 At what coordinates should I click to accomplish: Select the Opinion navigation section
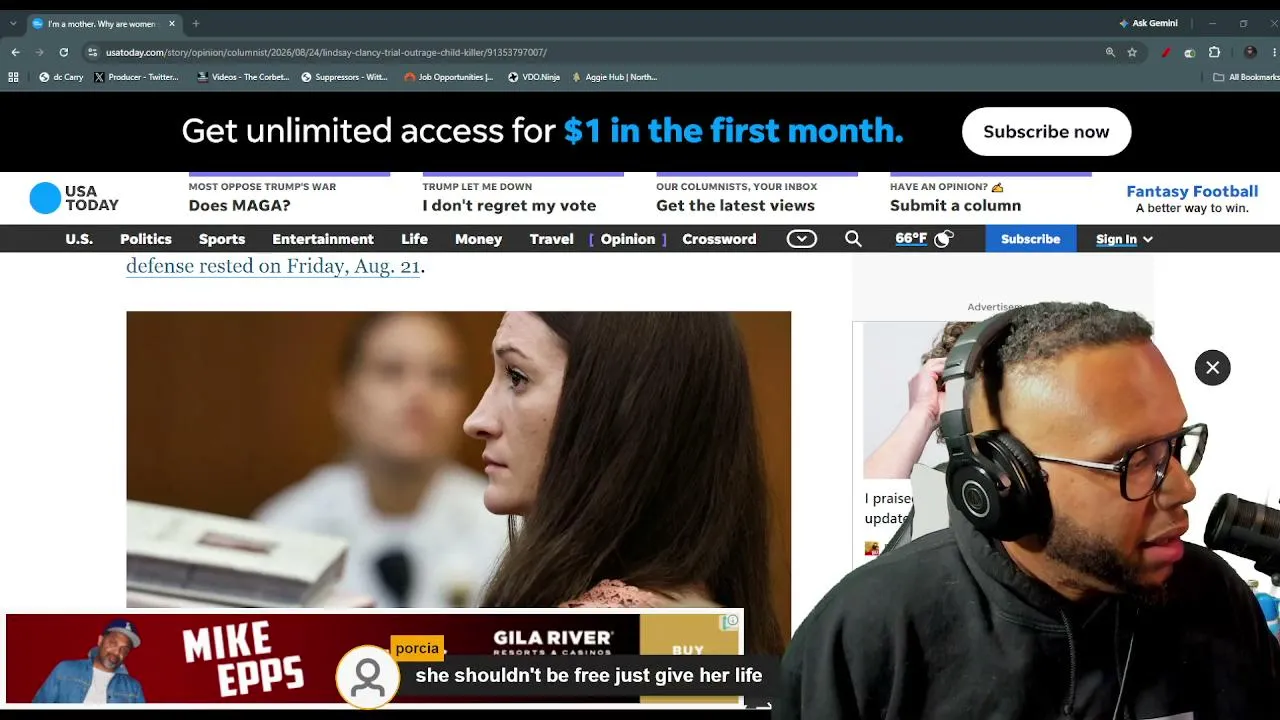click(628, 239)
